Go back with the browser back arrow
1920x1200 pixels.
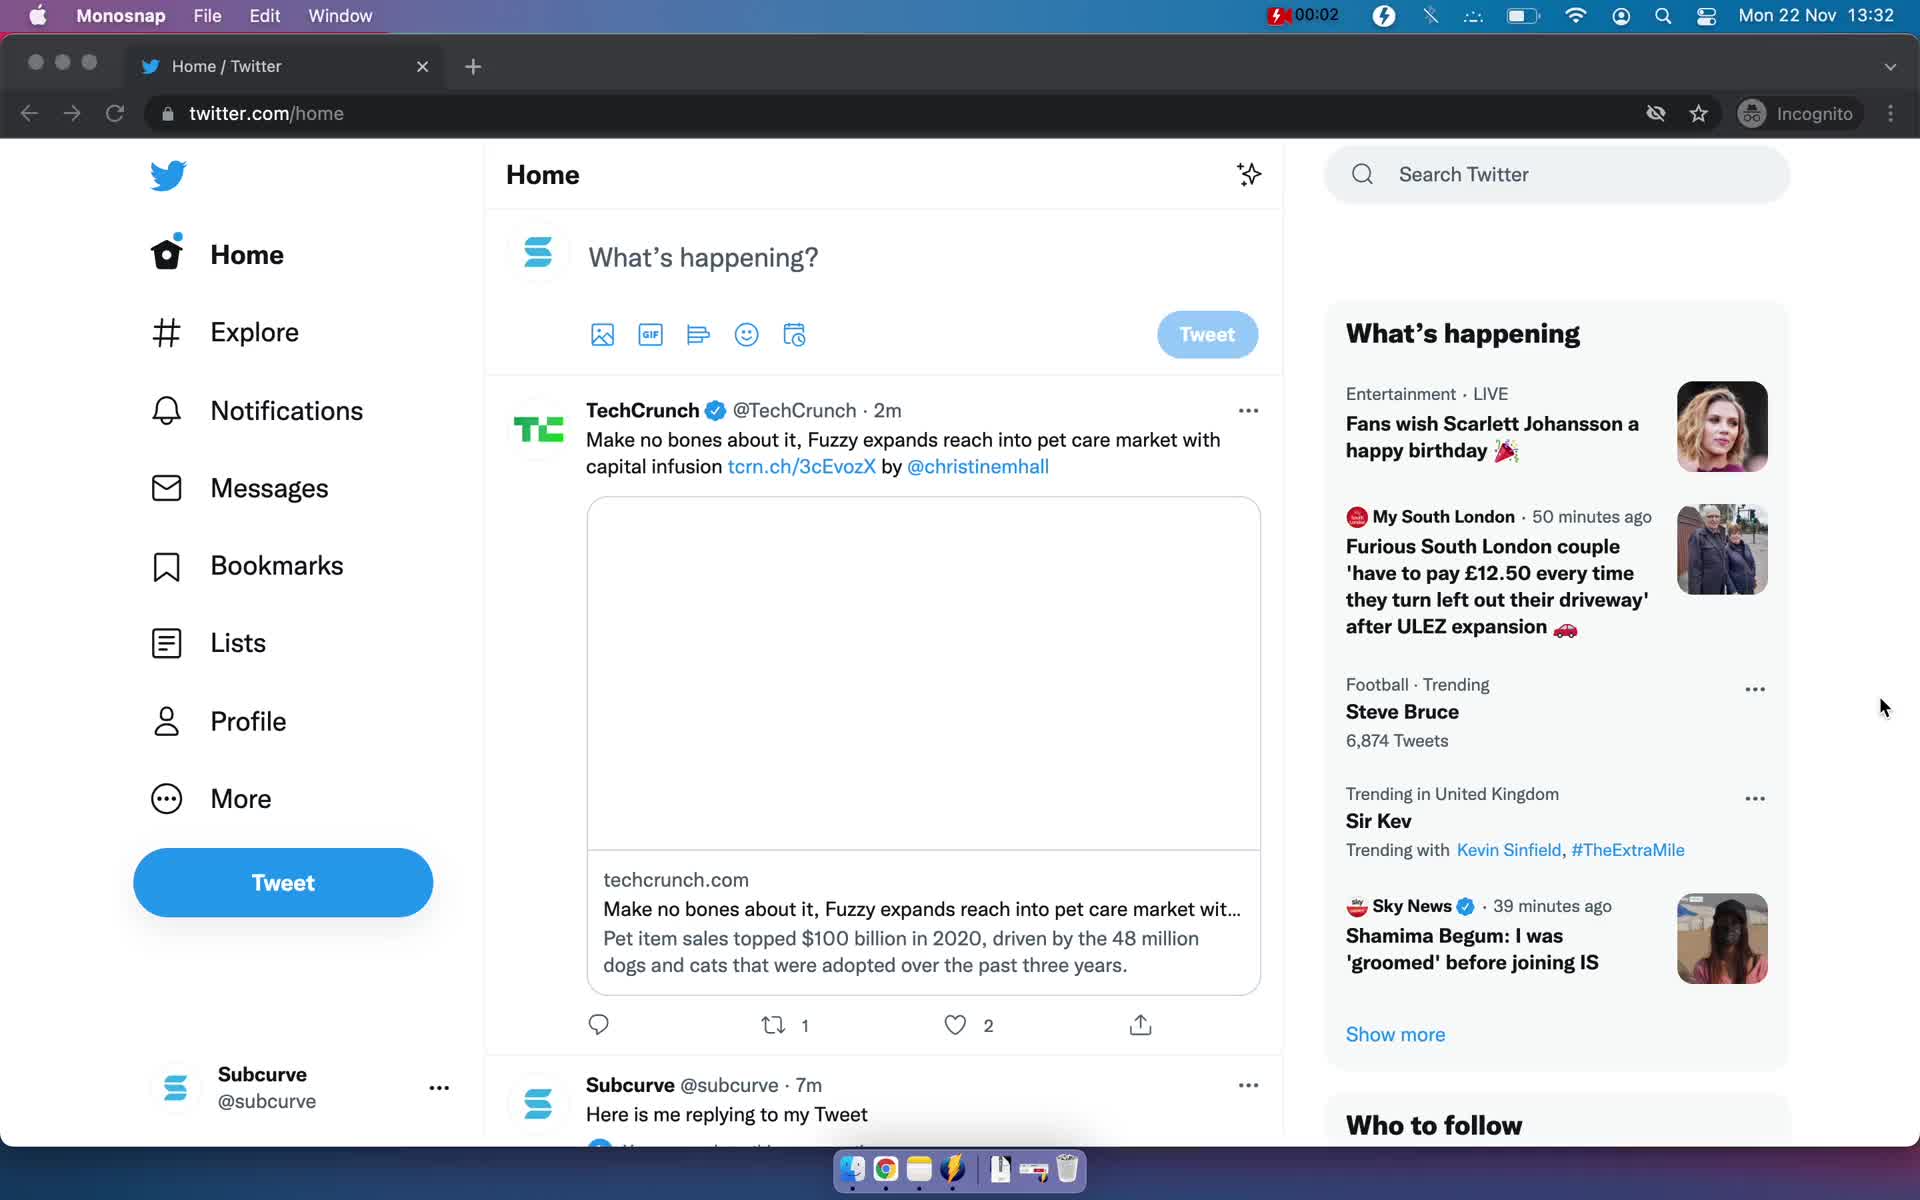(29, 114)
